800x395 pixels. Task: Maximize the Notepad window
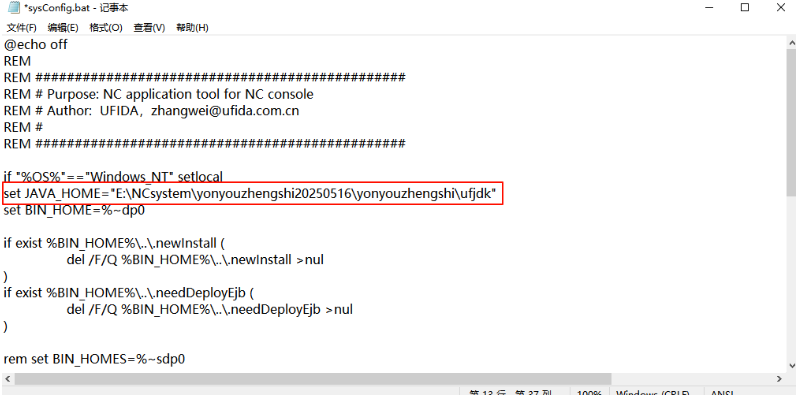click(745, 8)
